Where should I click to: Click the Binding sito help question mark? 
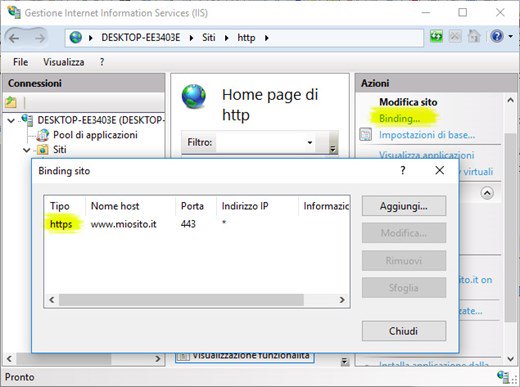[x=403, y=171]
